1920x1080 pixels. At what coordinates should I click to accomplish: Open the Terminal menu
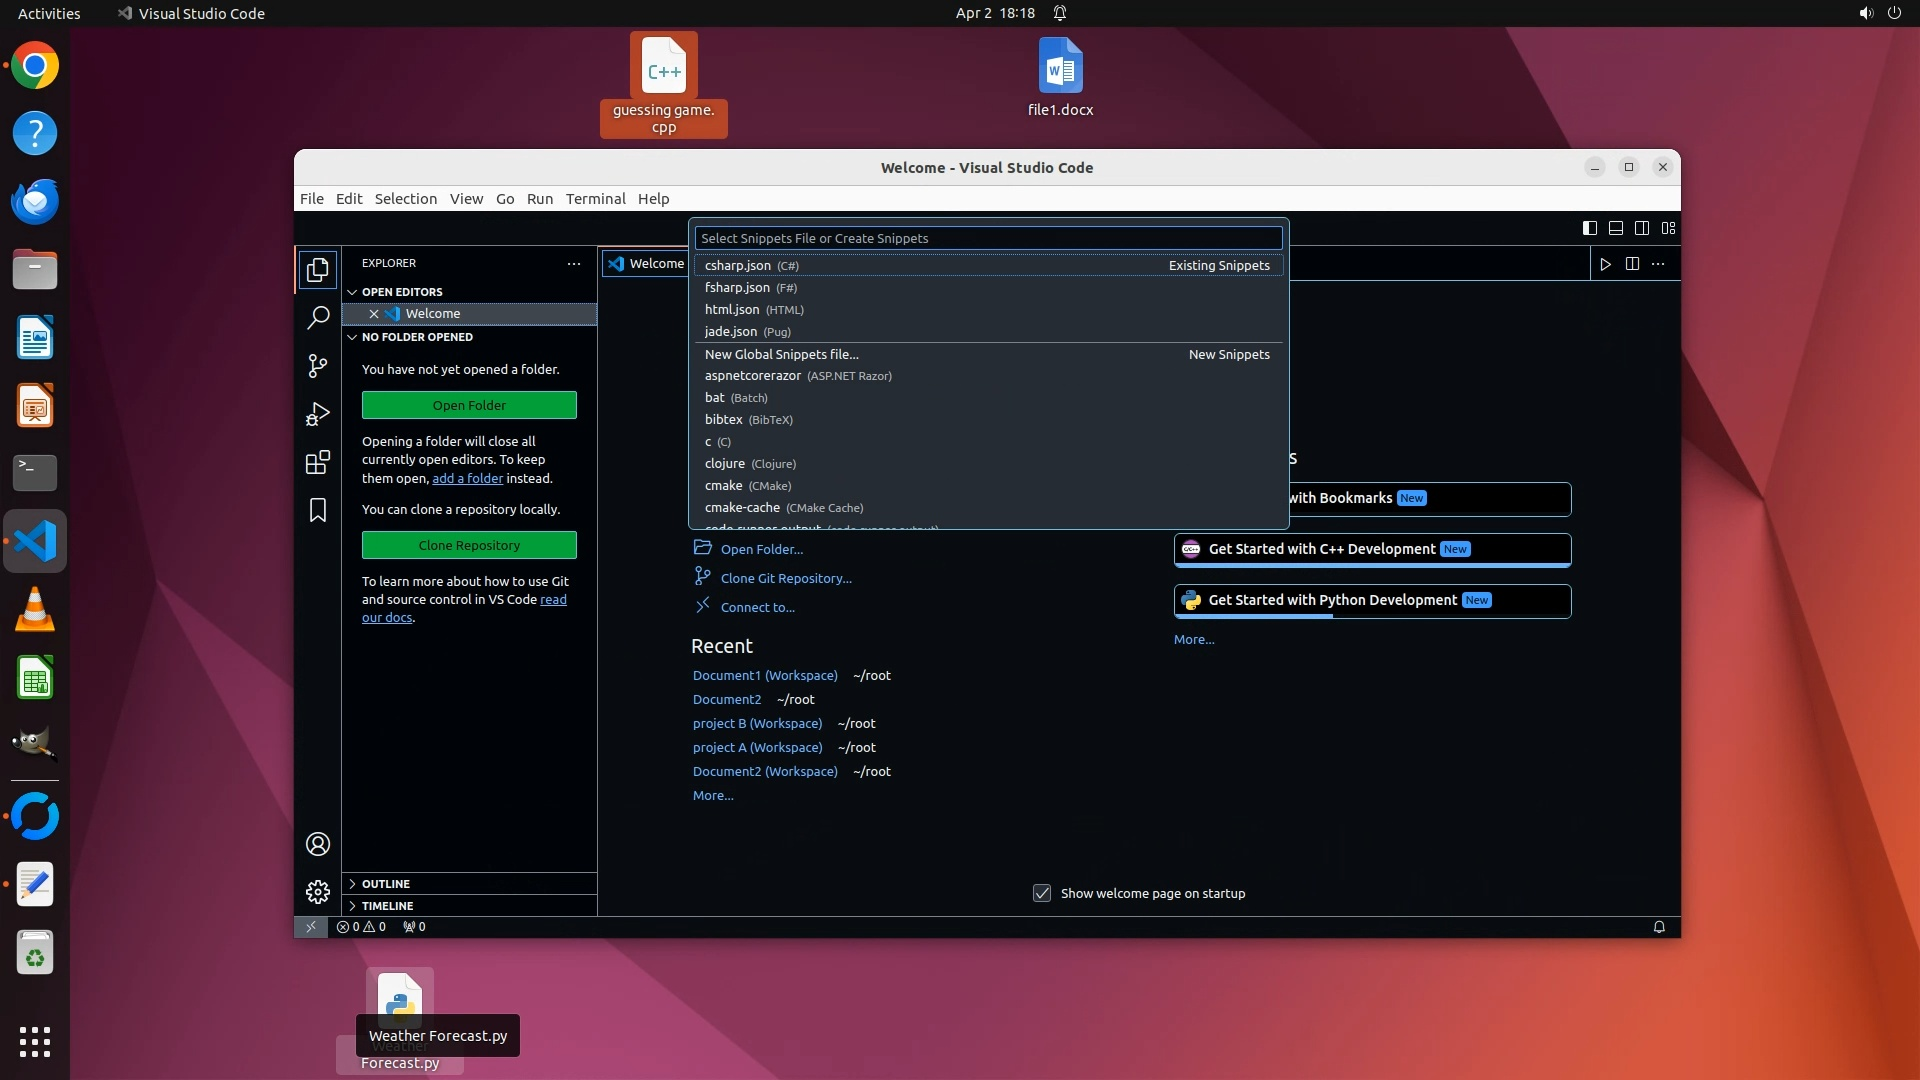(595, 199)
